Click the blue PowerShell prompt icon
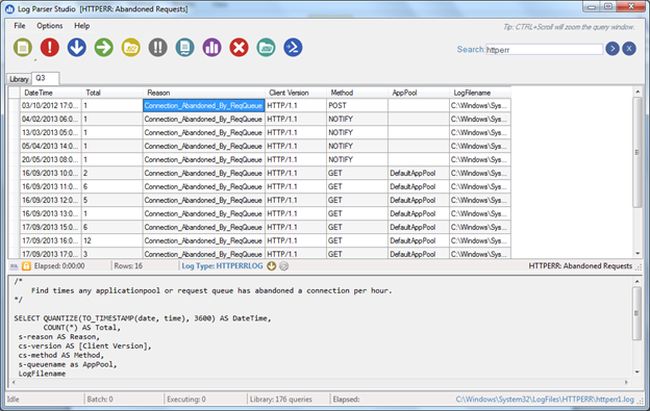This screenshot has height=411, width=650. click(x=293, y=47)
